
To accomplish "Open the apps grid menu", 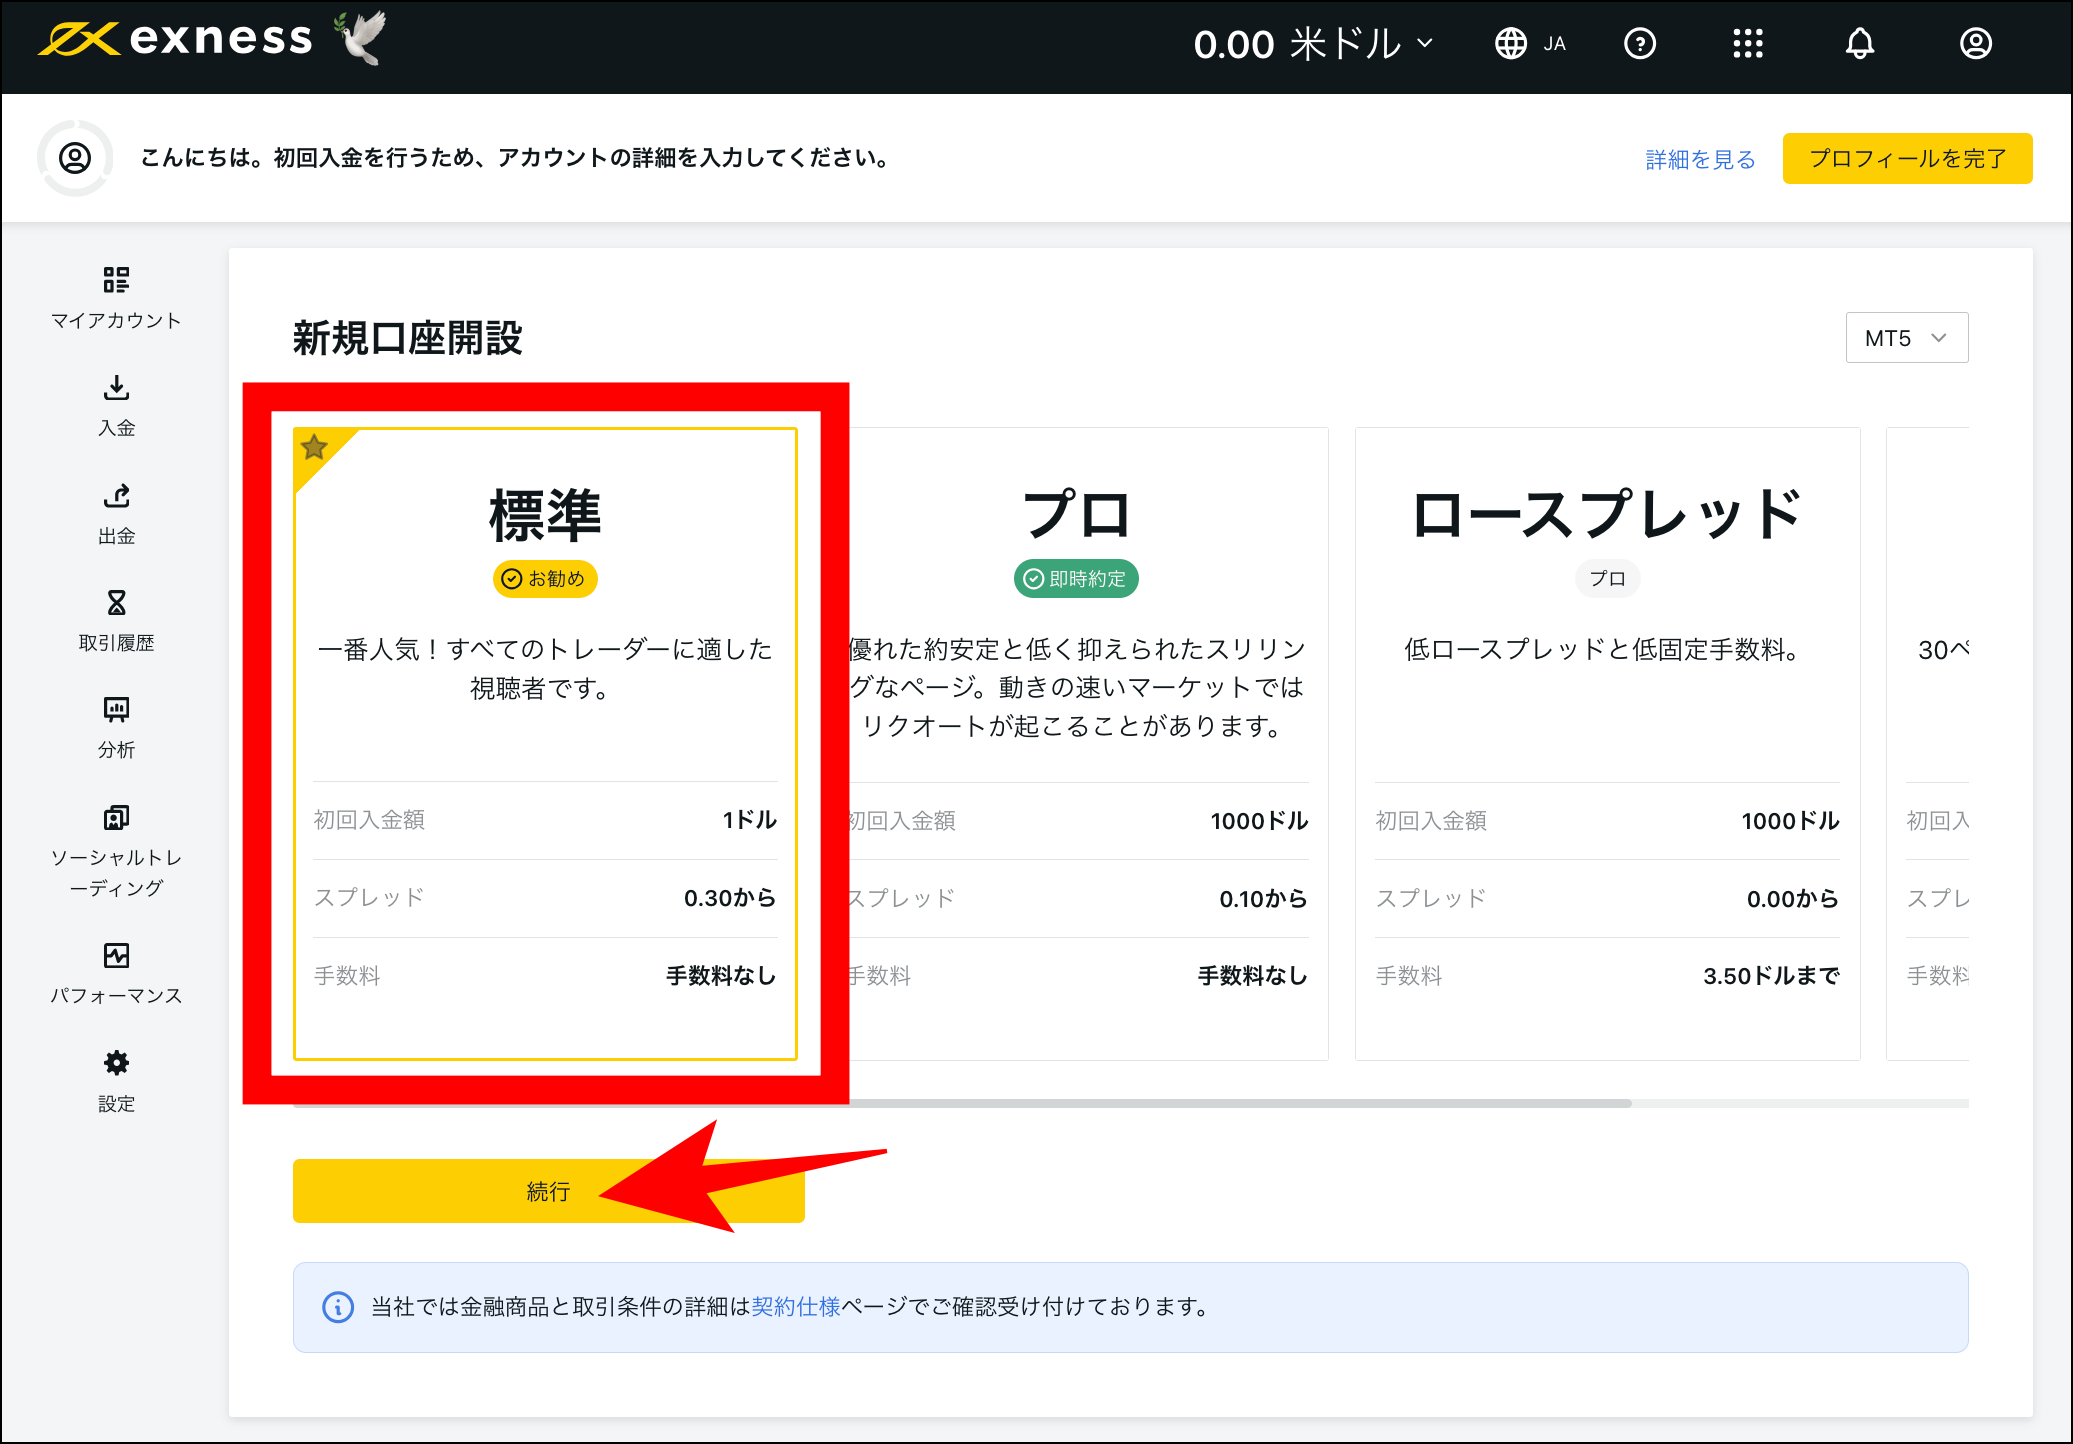I will (1748, 43).
